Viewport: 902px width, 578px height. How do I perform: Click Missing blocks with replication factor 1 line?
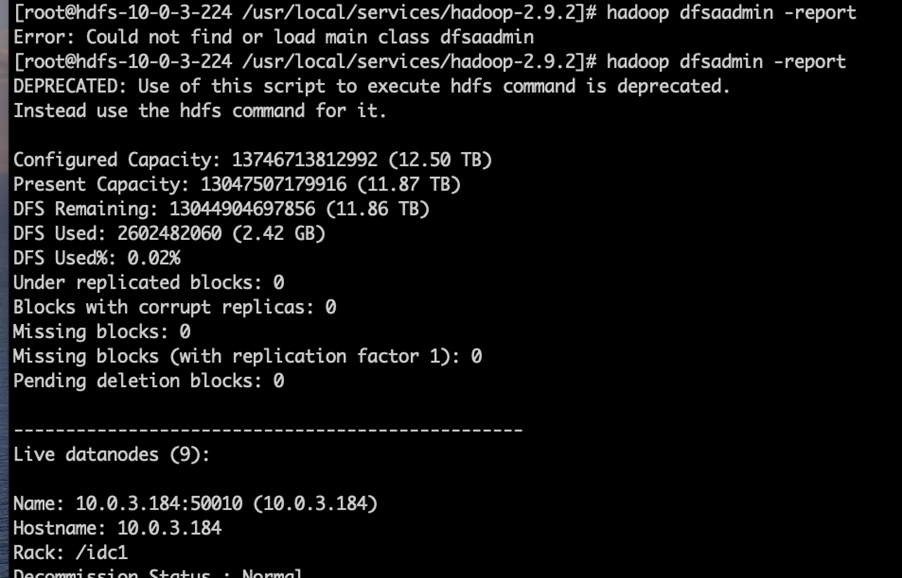click(x=247, y=357)
